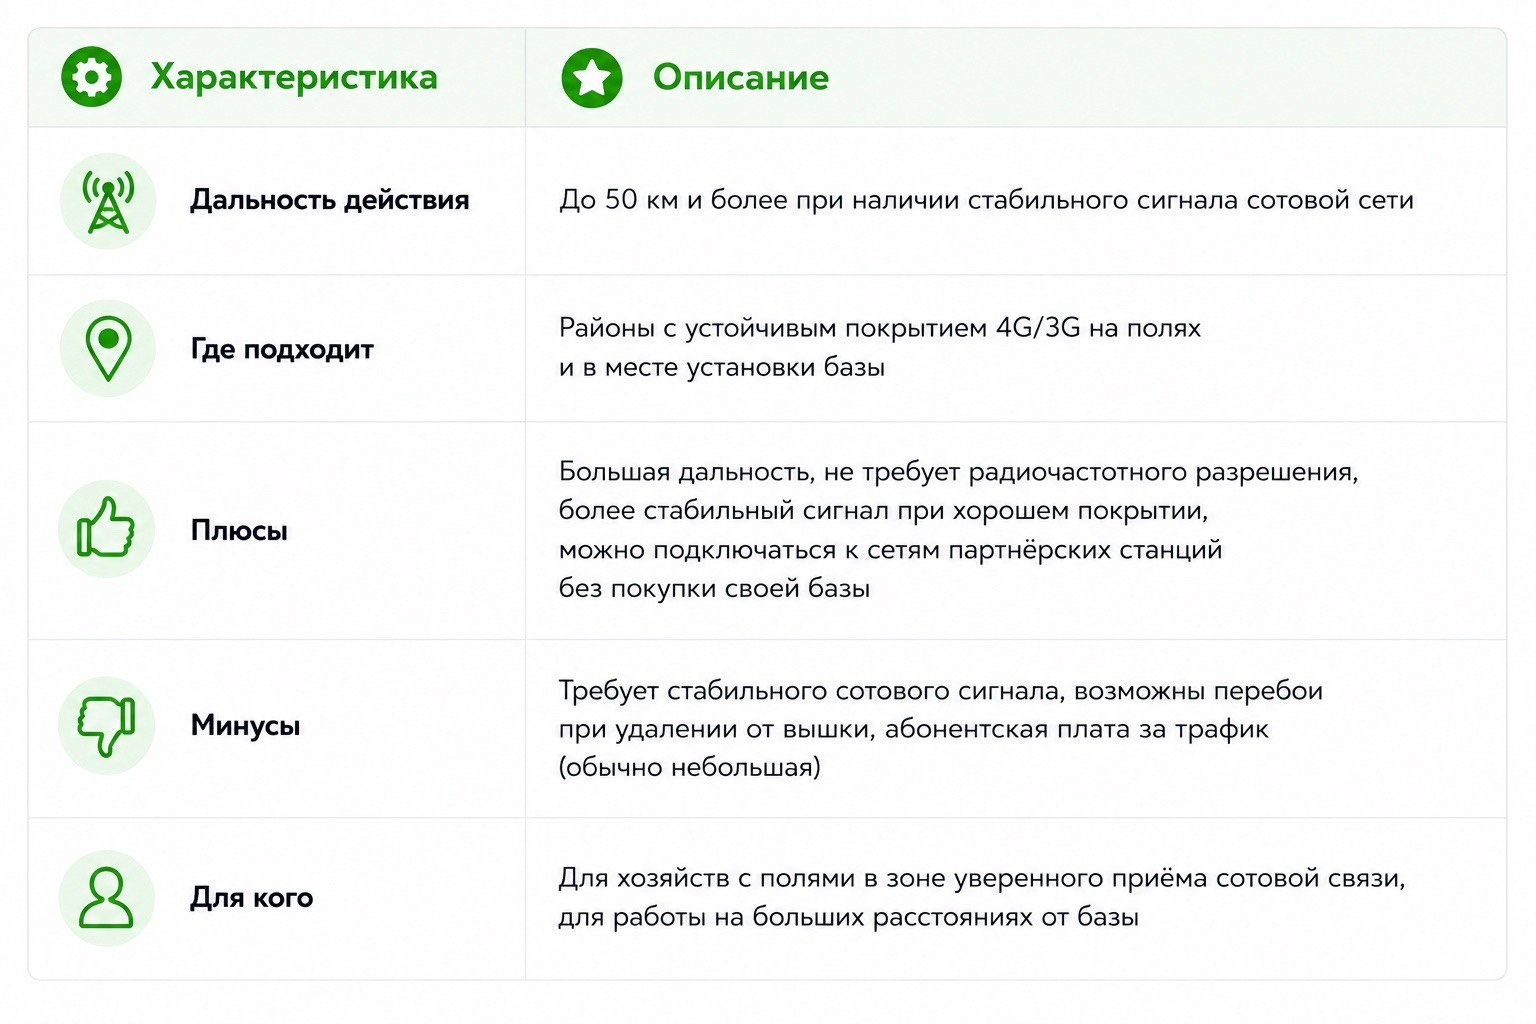
Task: Click the star icon beside Описание
Action: 591,77
